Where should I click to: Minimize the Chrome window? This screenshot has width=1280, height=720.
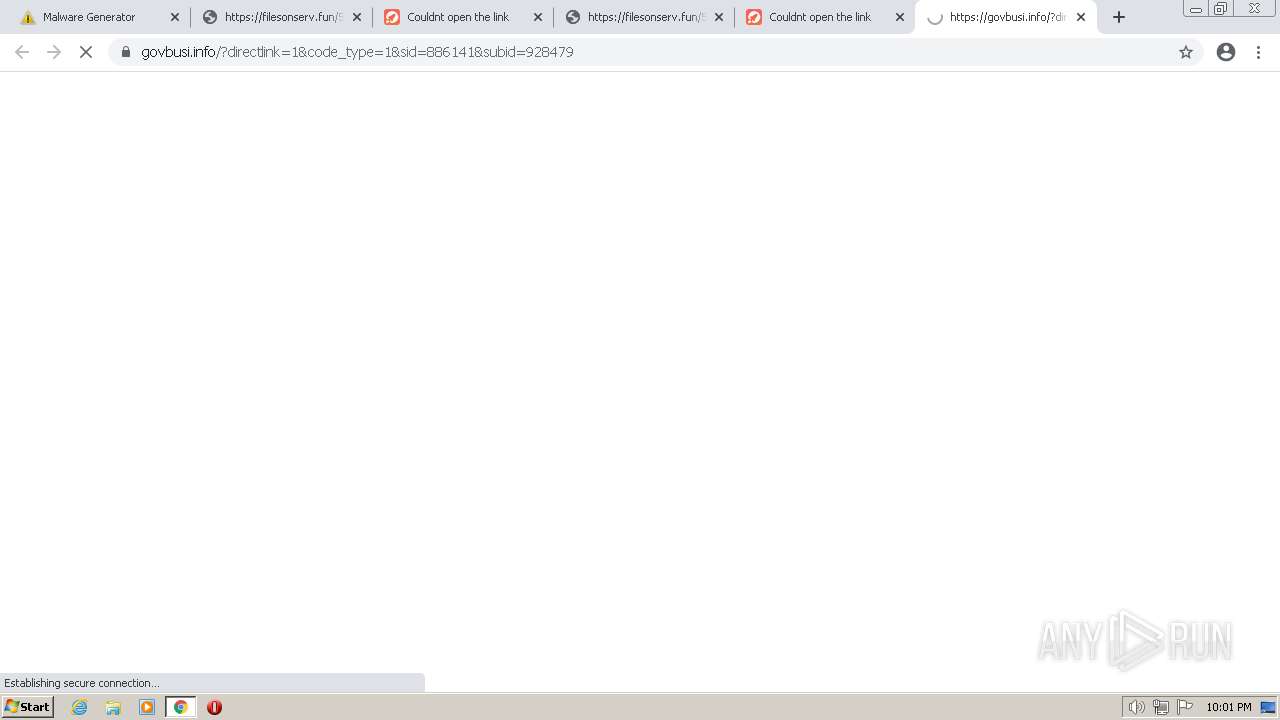tap(1195, 9)
